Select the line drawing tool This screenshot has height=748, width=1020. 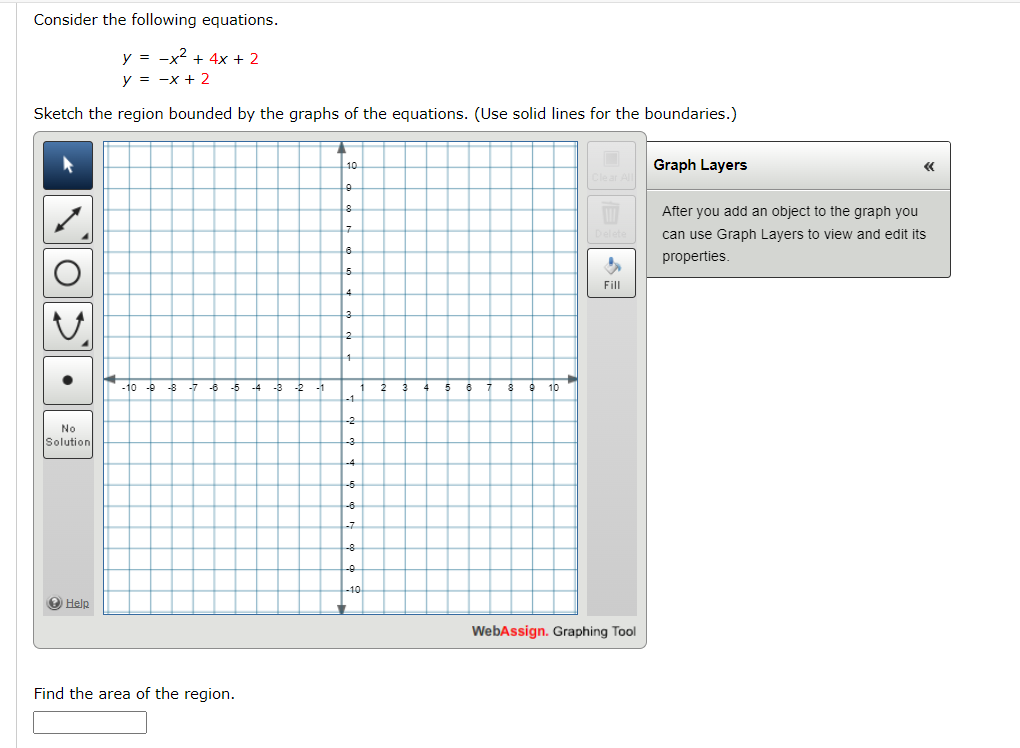[67, 218]
